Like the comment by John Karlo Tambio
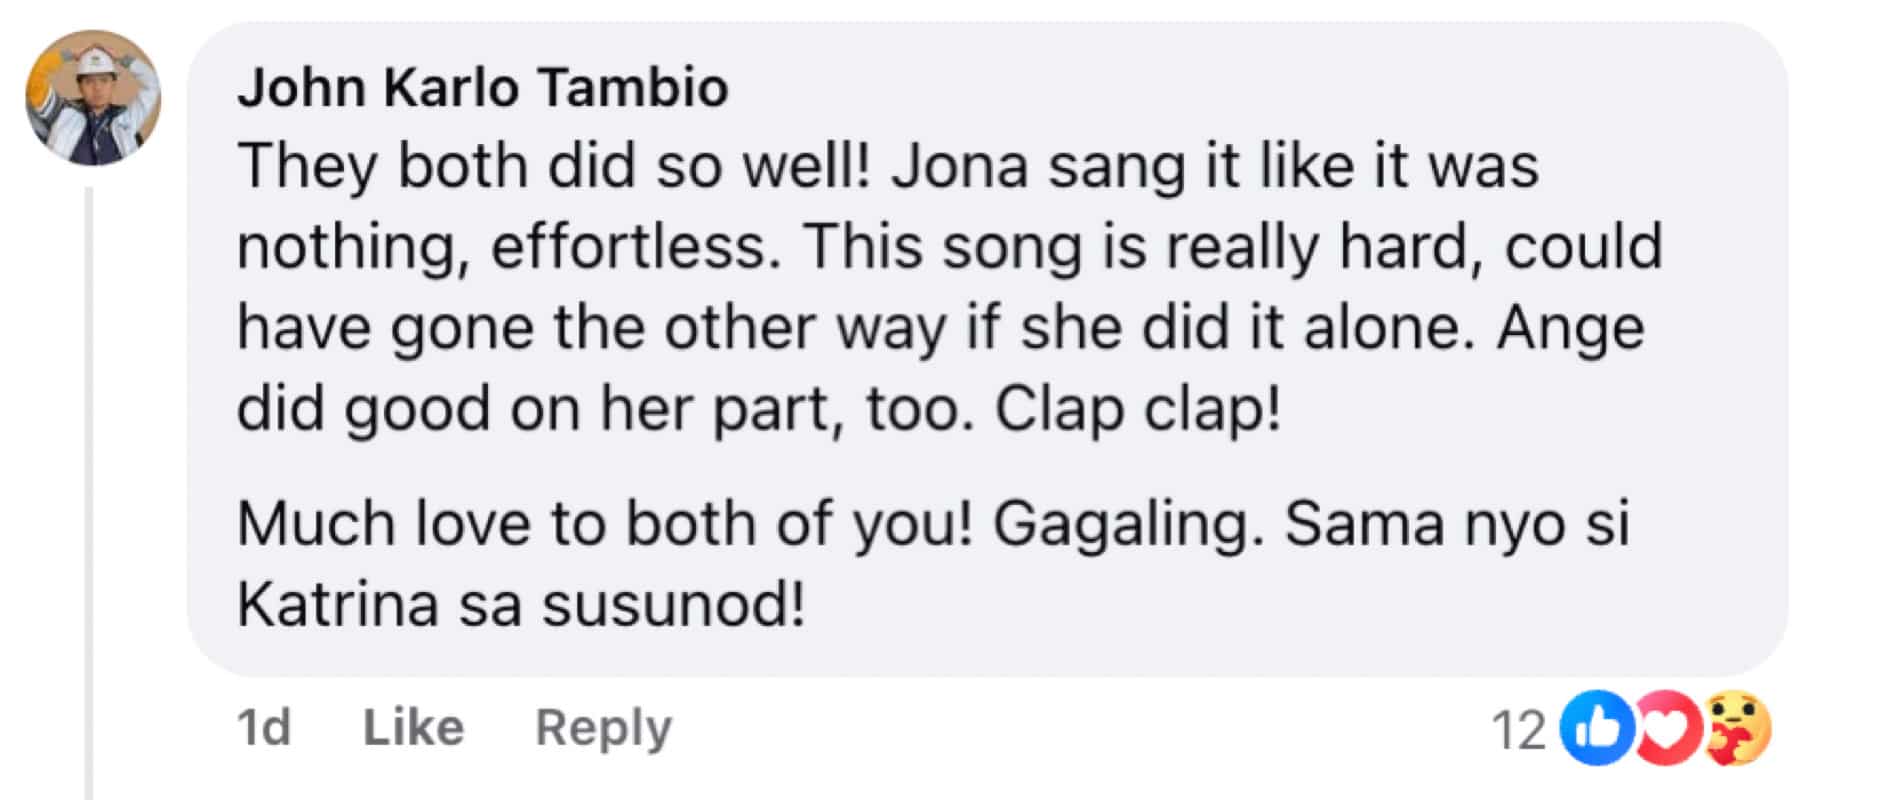The image size is (1897, 800). click(x=414, y=728)
